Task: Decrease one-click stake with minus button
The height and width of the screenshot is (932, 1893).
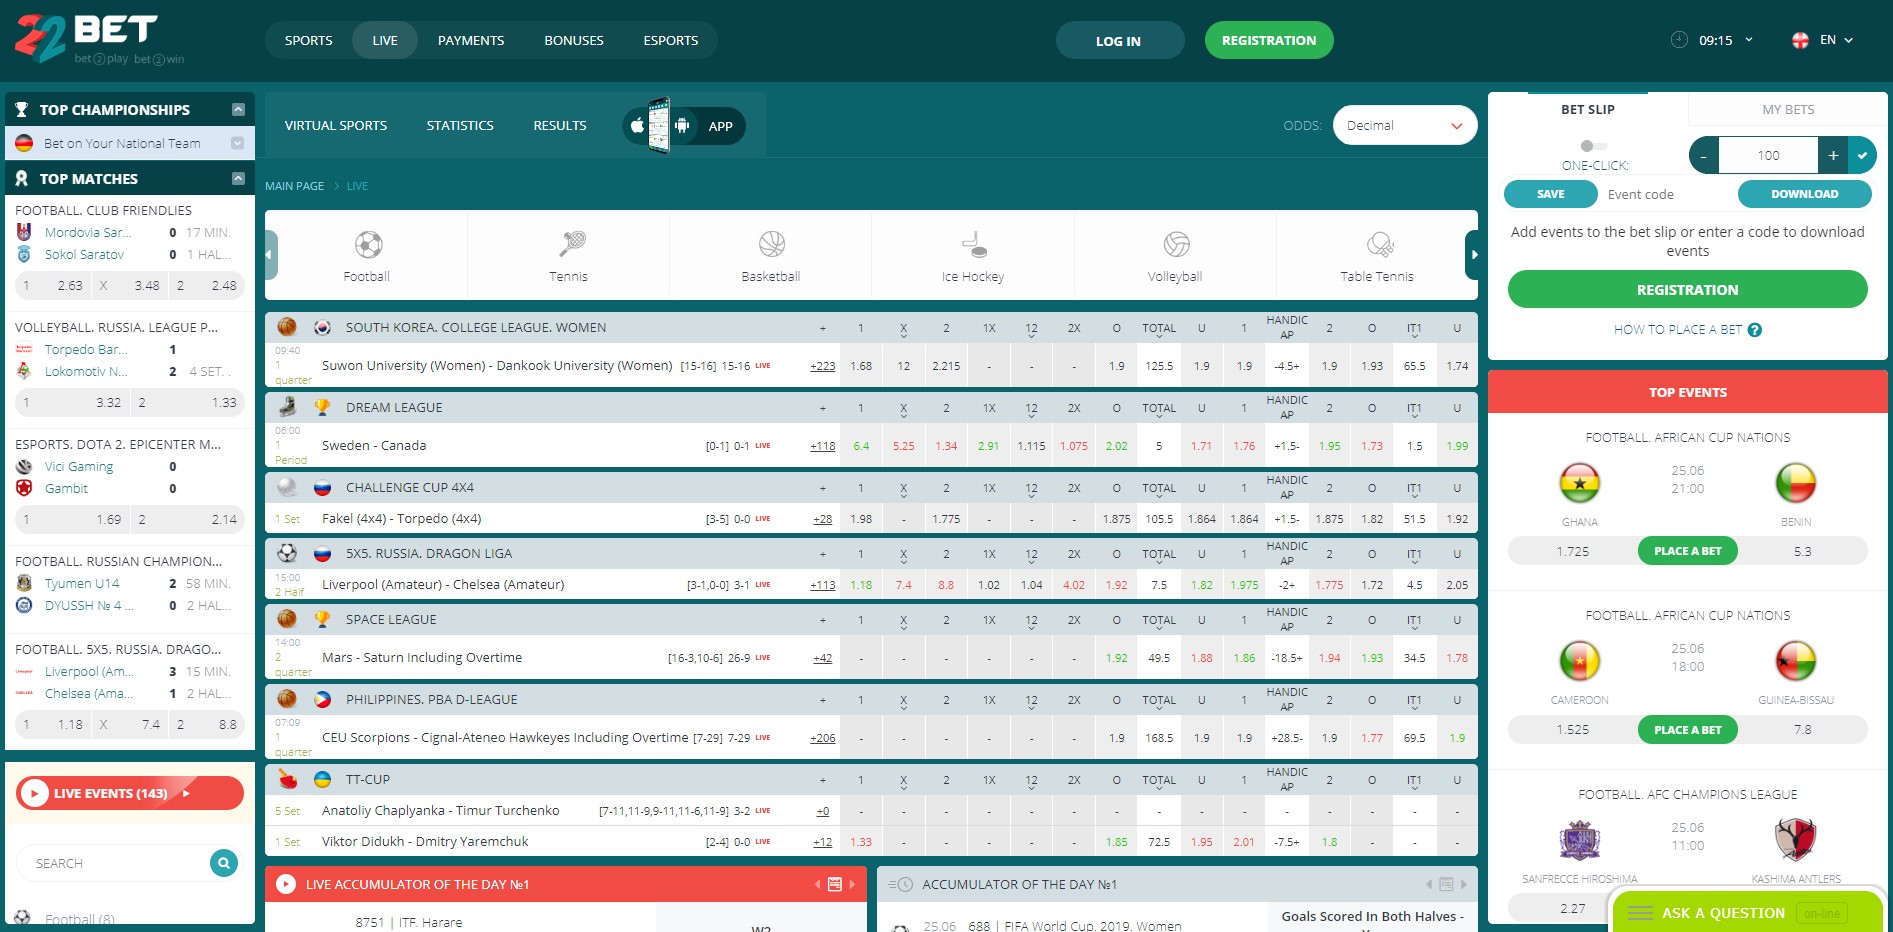Action: pos(1704,155)
